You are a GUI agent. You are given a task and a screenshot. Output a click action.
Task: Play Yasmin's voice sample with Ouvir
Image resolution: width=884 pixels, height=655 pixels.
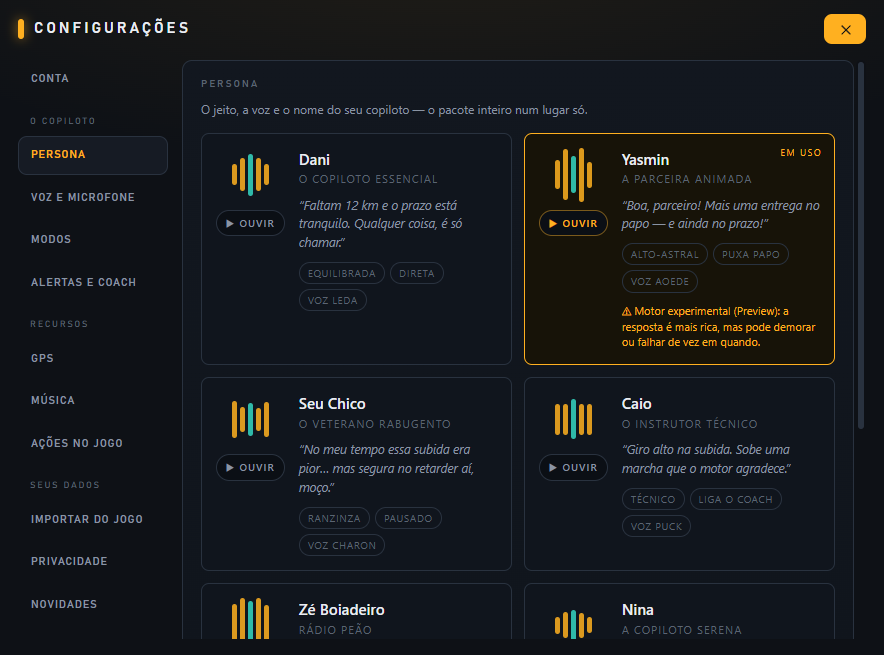point(573,223)
